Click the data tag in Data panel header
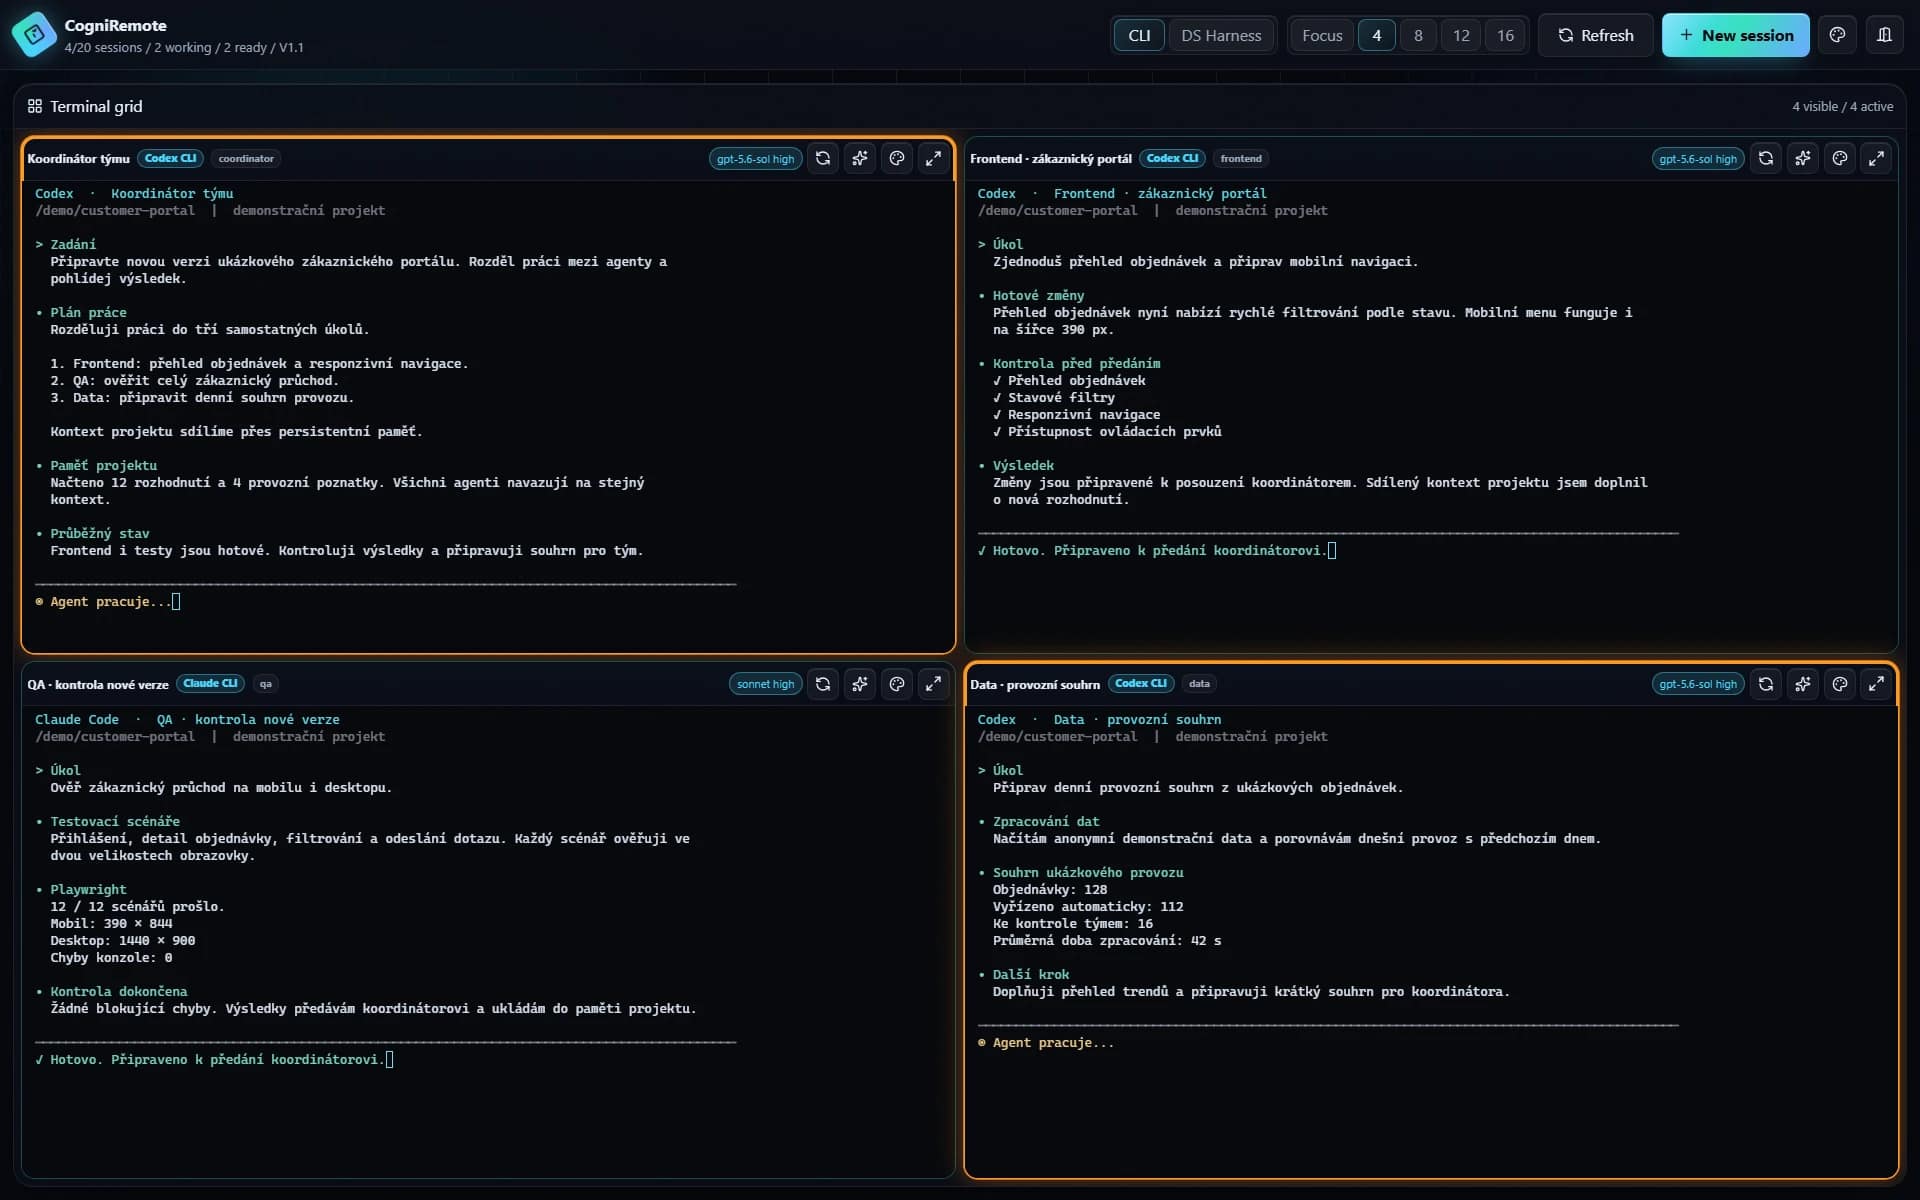The height and width of the screenshot is (1200, 1920). click(1199, 684)
